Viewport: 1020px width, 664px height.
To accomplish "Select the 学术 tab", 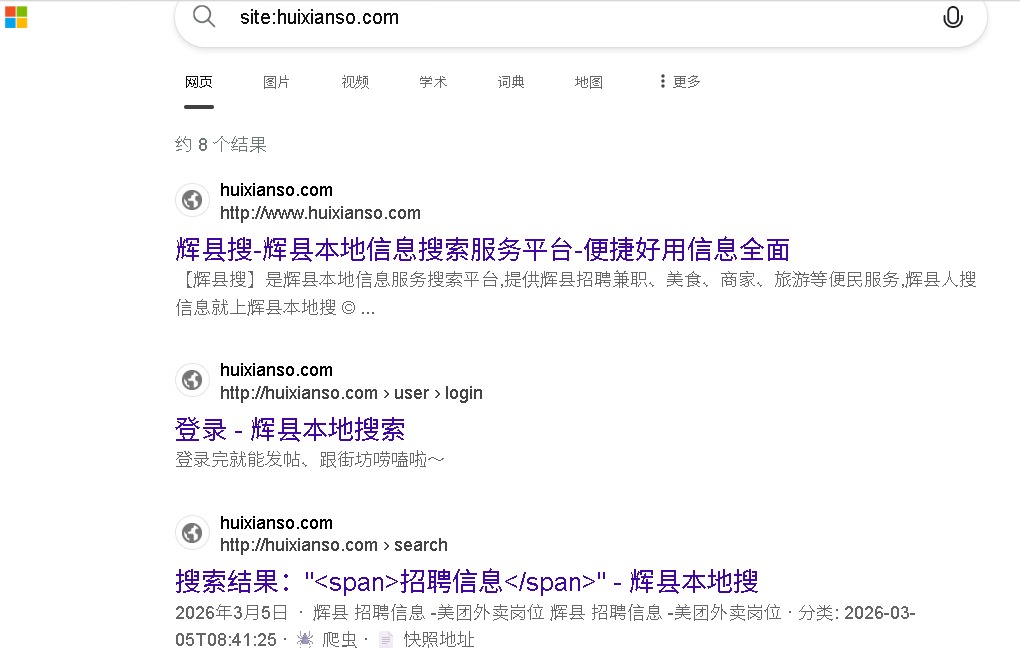I will point(432,81).
